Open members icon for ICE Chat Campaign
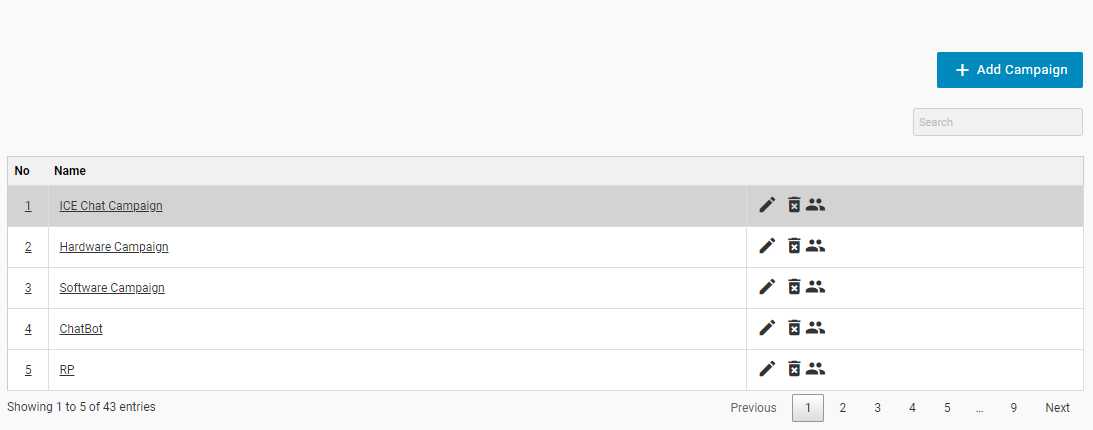 tap(816, 205)
